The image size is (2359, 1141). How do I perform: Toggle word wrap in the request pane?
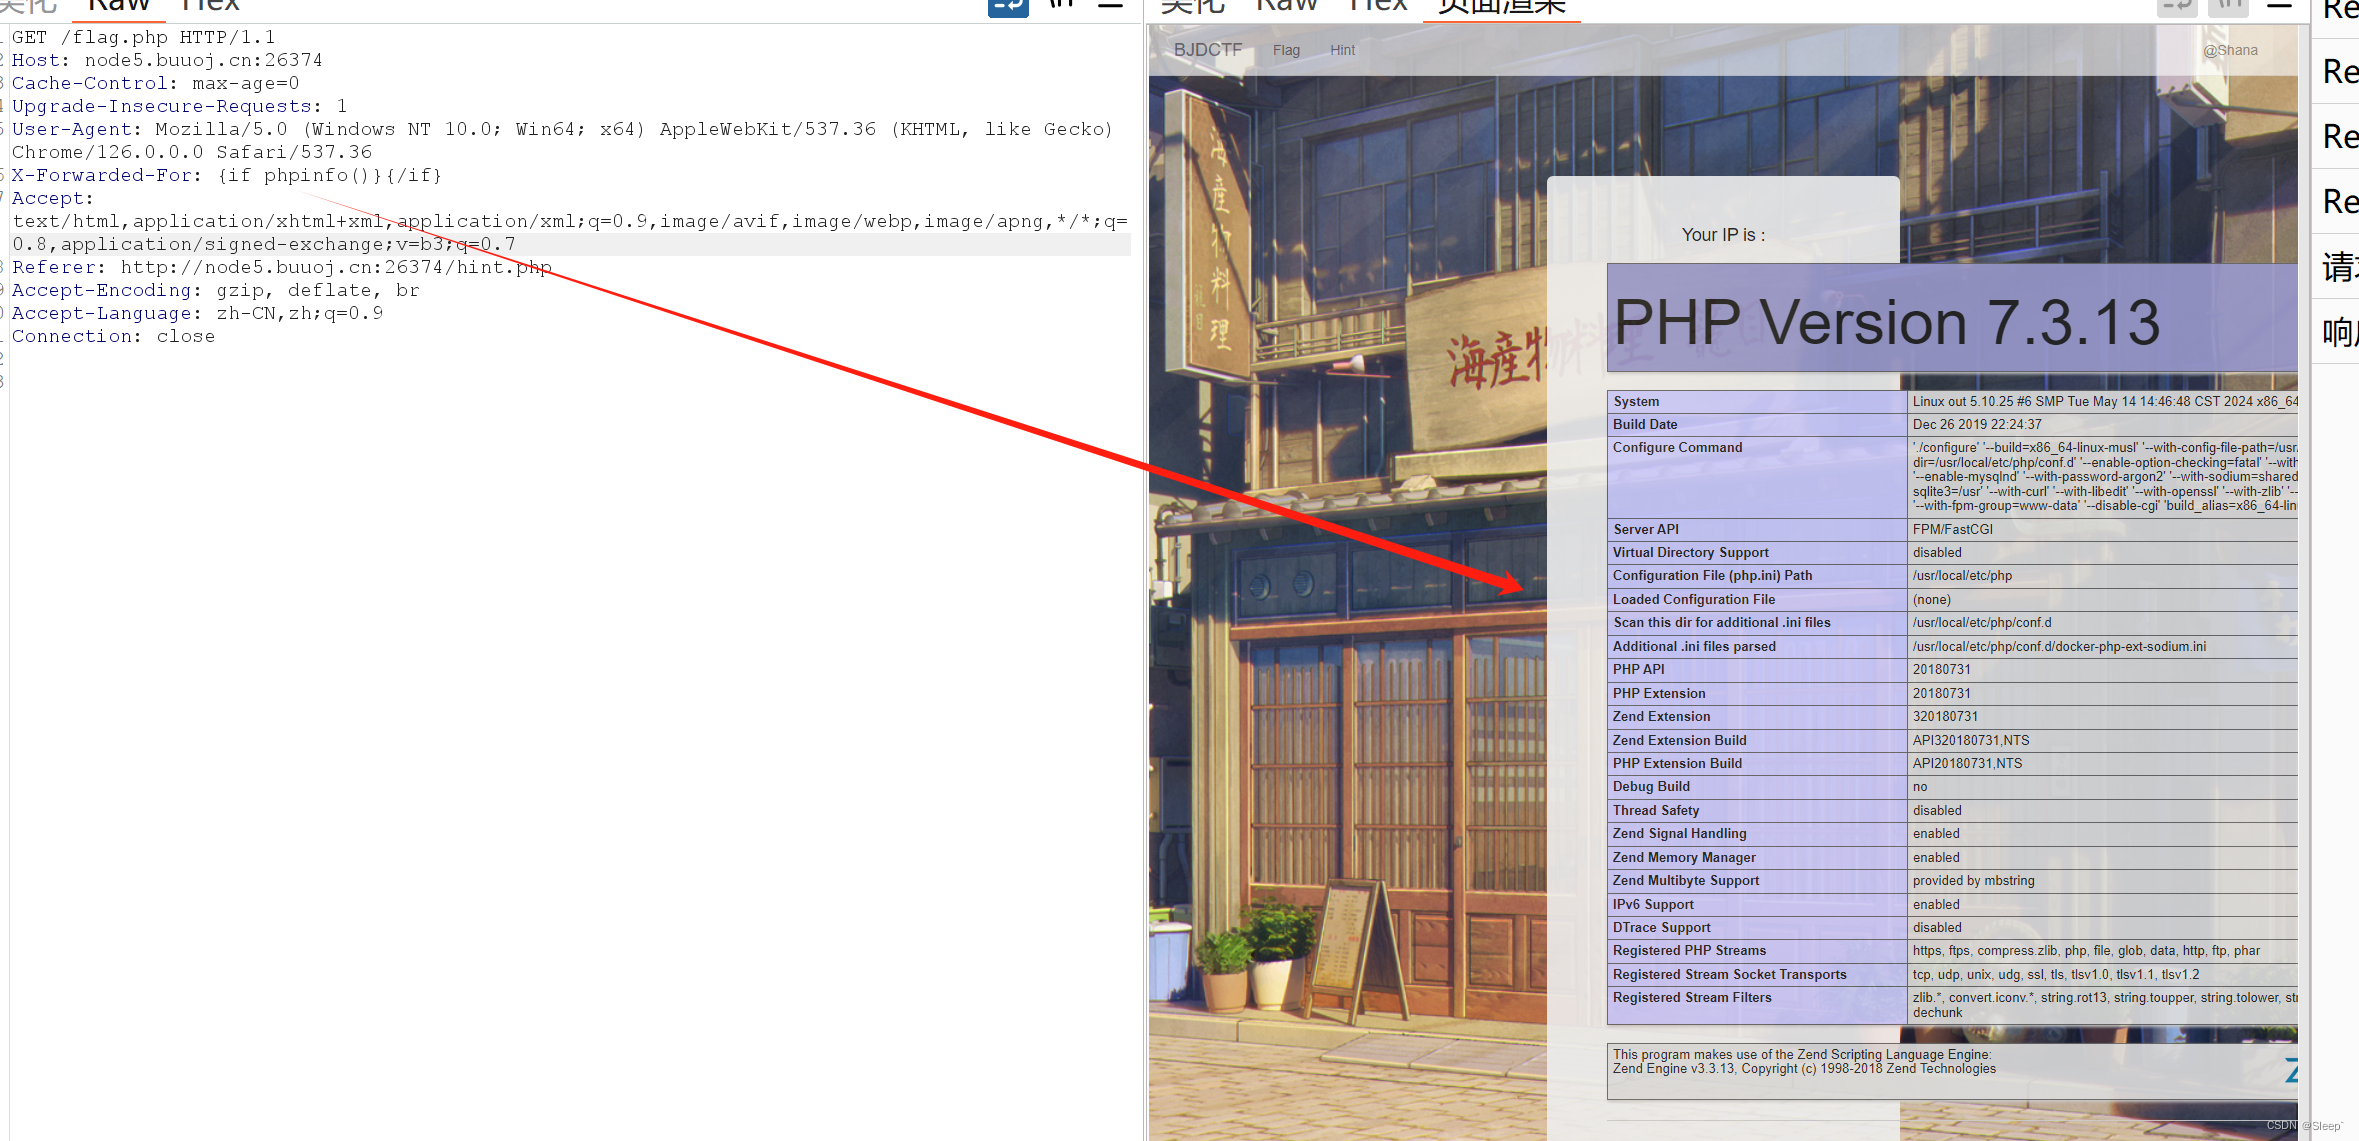(x=1008, y=6)
